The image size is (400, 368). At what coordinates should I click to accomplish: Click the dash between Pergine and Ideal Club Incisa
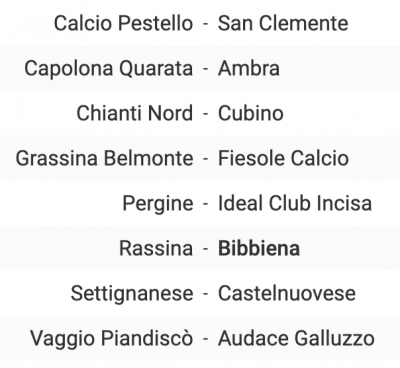(206, 204)
